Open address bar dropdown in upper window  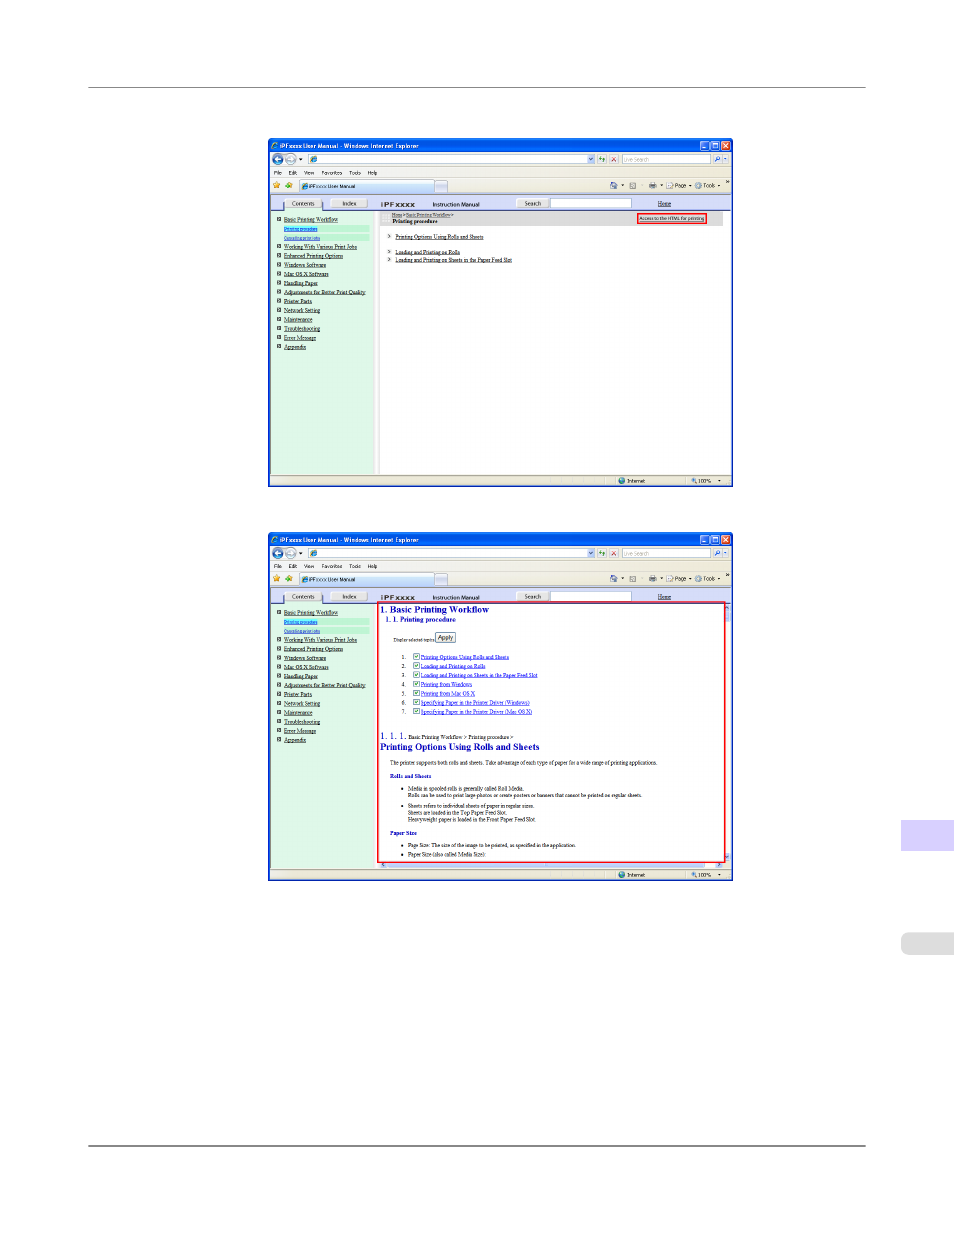coord(590,159)
